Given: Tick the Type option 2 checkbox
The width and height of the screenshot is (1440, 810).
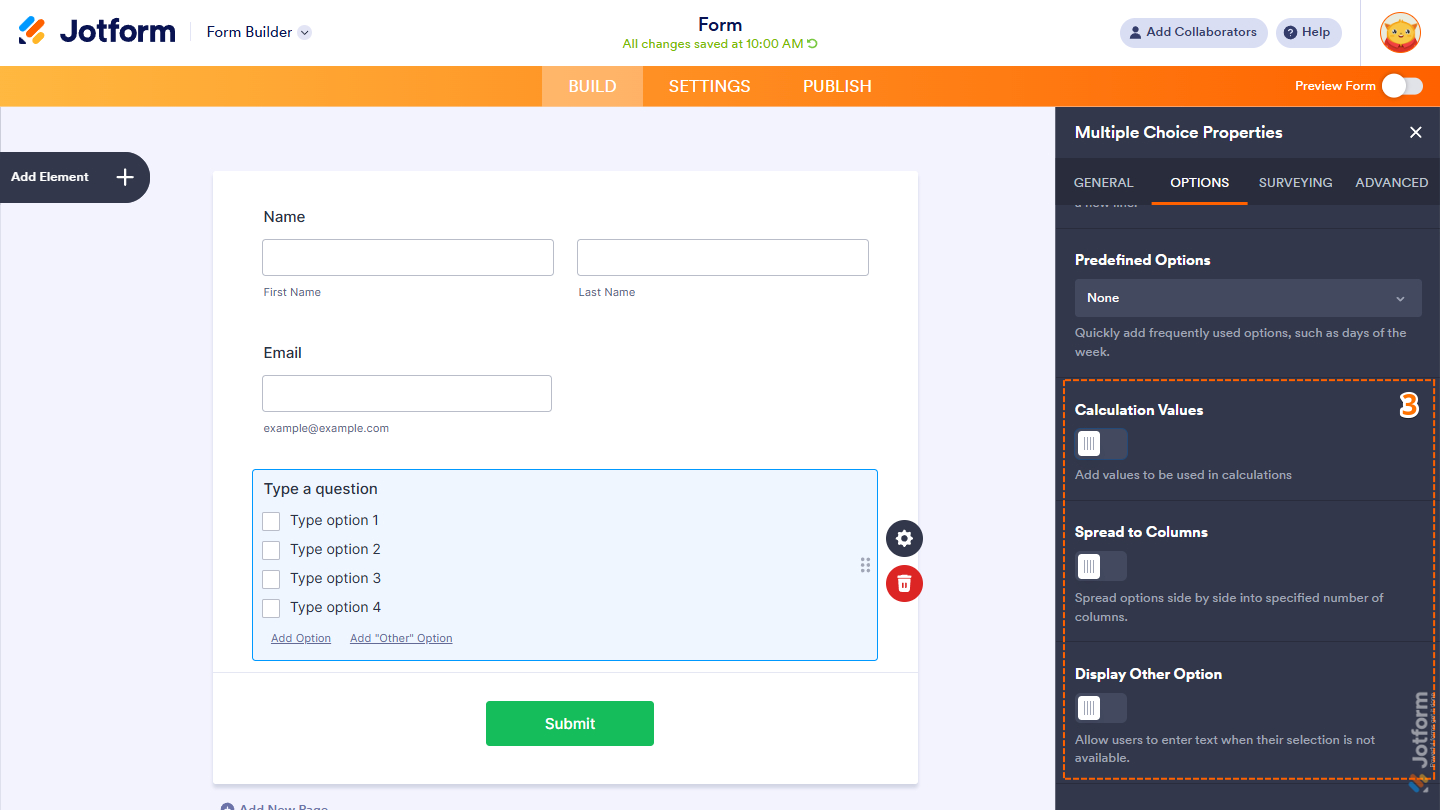Looking at the screenshot, I should (x=271, y=550).
